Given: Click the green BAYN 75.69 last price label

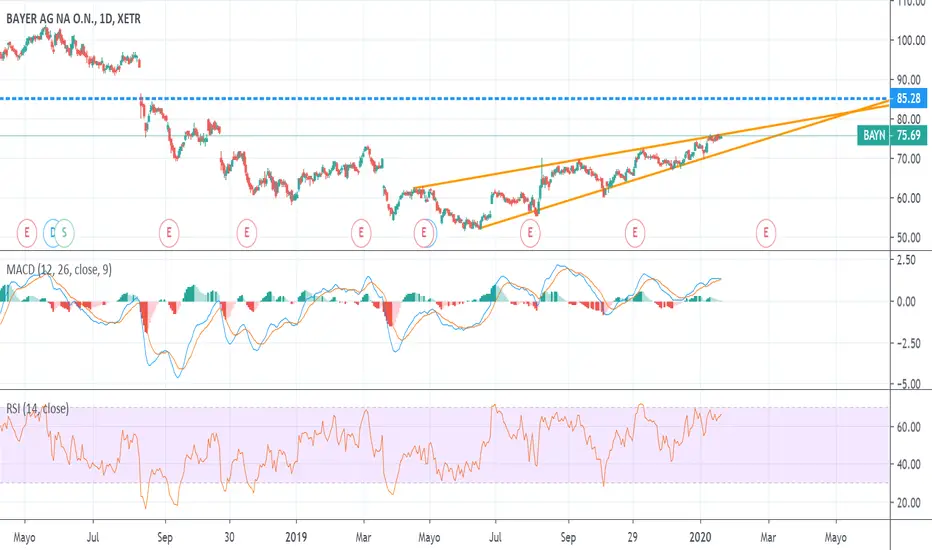Looking at the screenshot, I should (x=892, y=136).
